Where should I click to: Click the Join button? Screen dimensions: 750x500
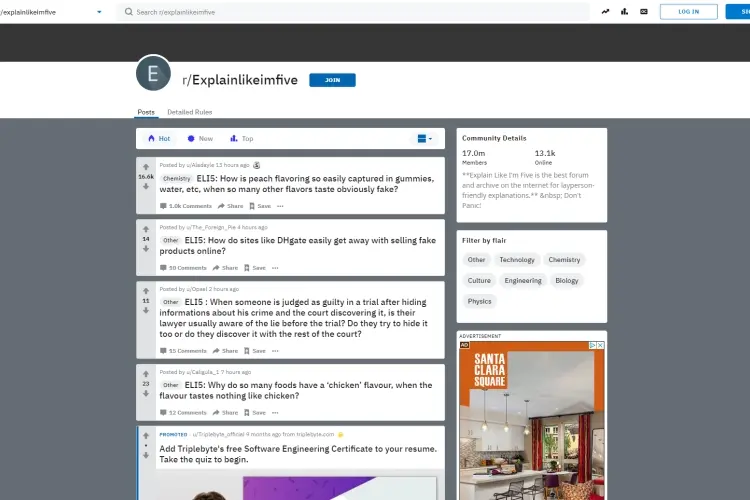(x=332, y=80)
